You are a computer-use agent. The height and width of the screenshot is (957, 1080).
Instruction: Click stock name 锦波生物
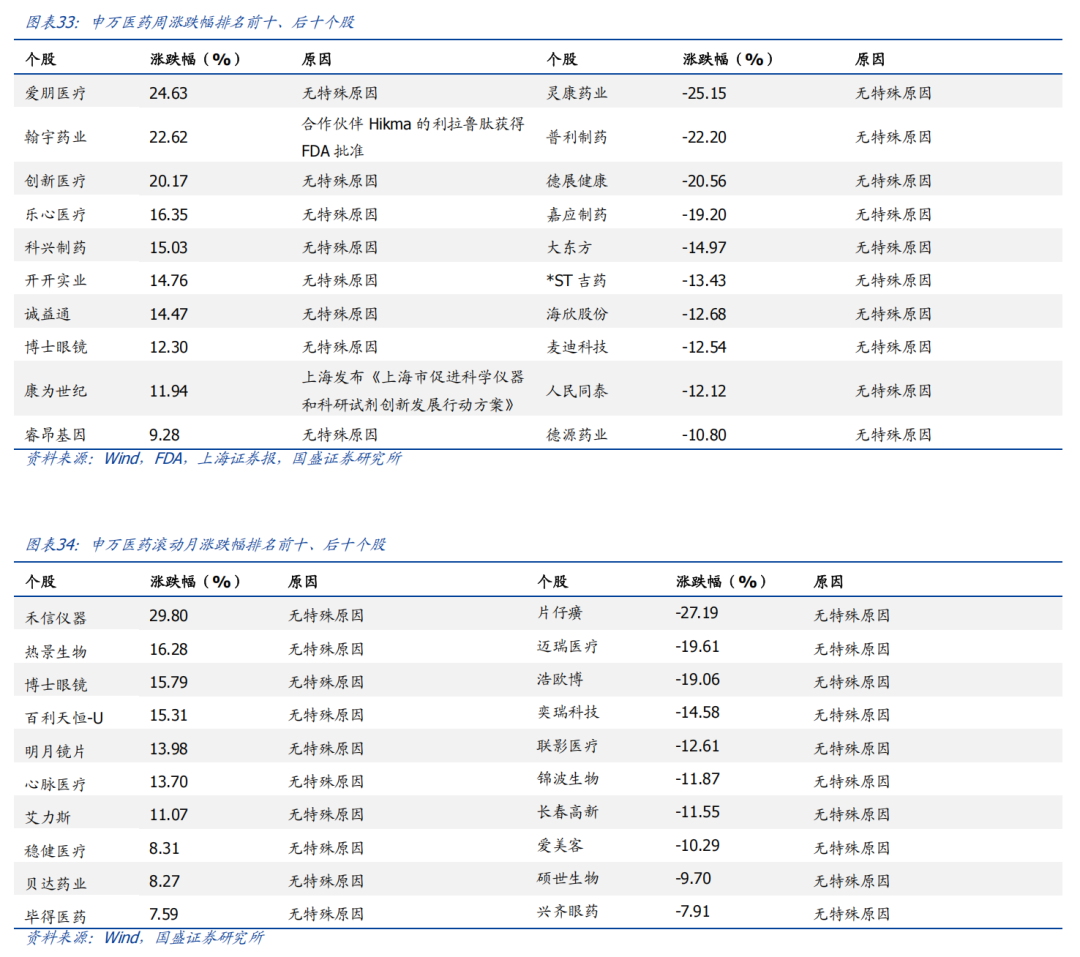[x=568, y=779]
